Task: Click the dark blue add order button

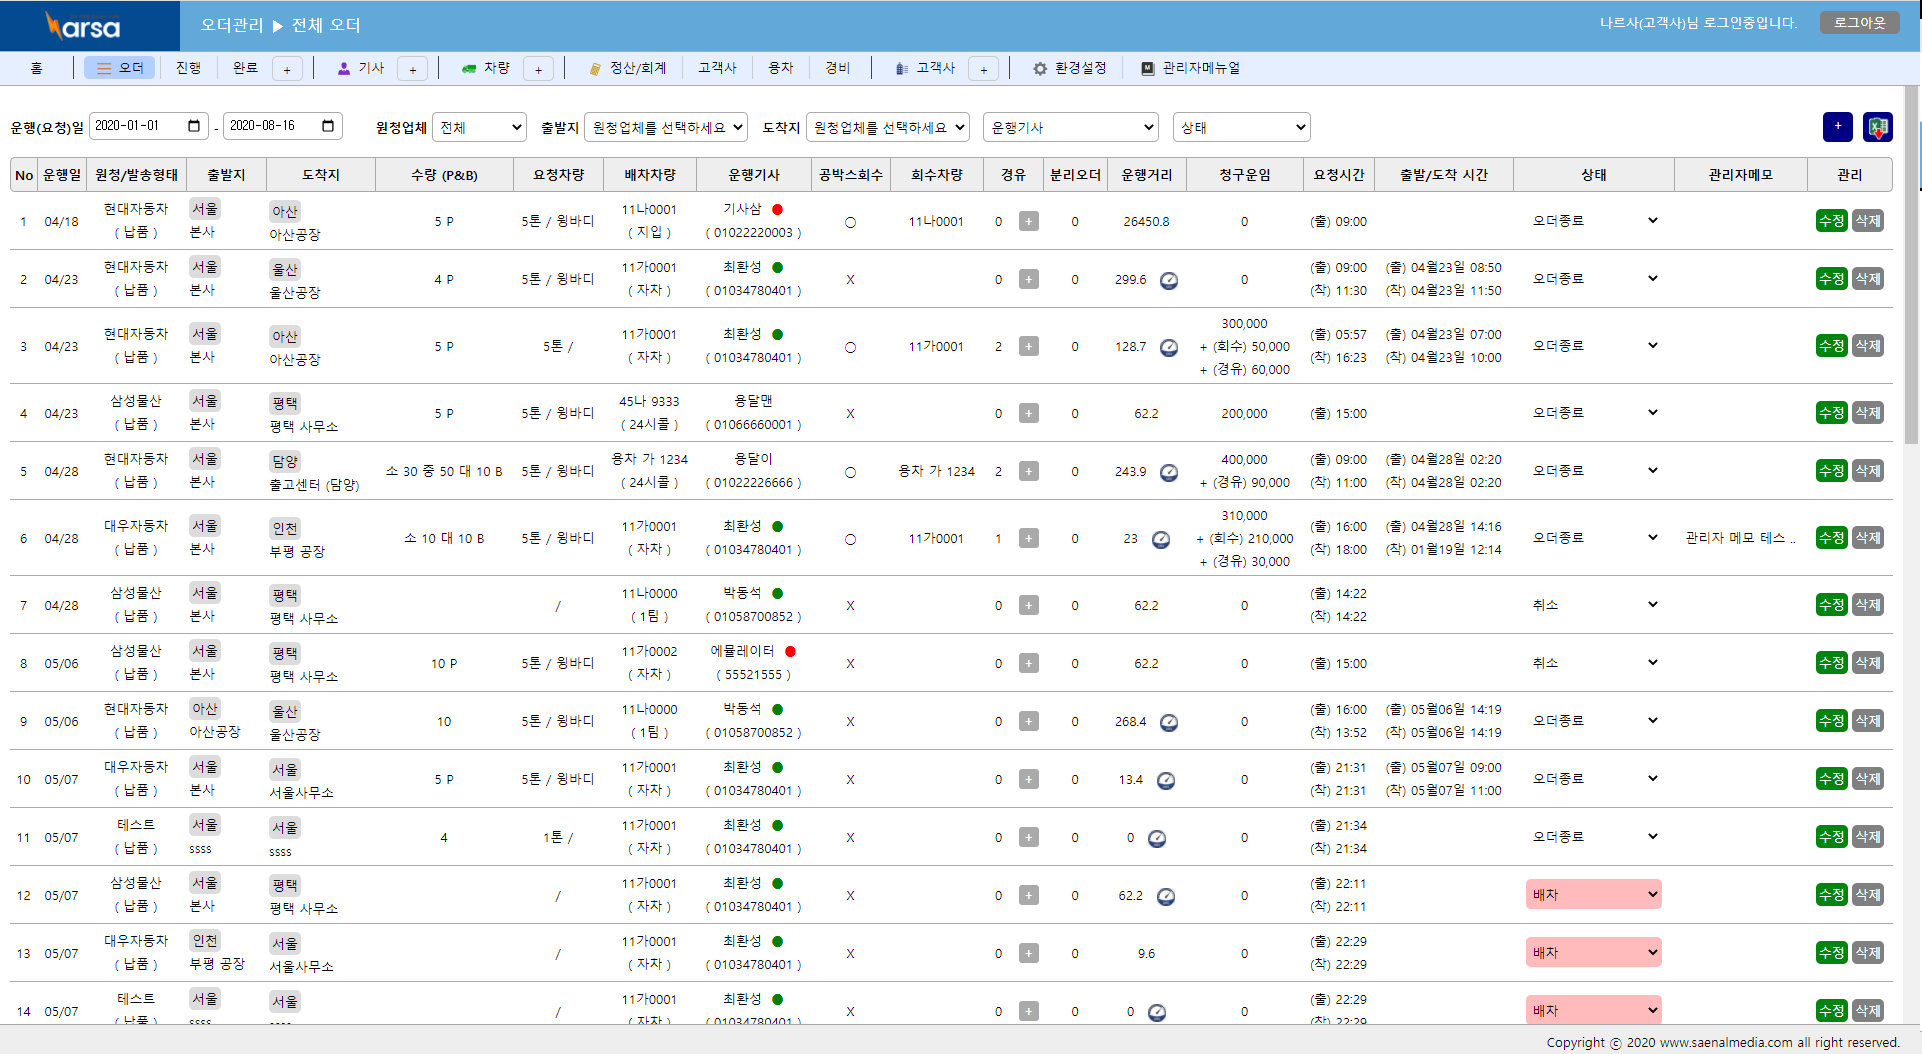Action: pyautogui.click(x=1837, y=127)
